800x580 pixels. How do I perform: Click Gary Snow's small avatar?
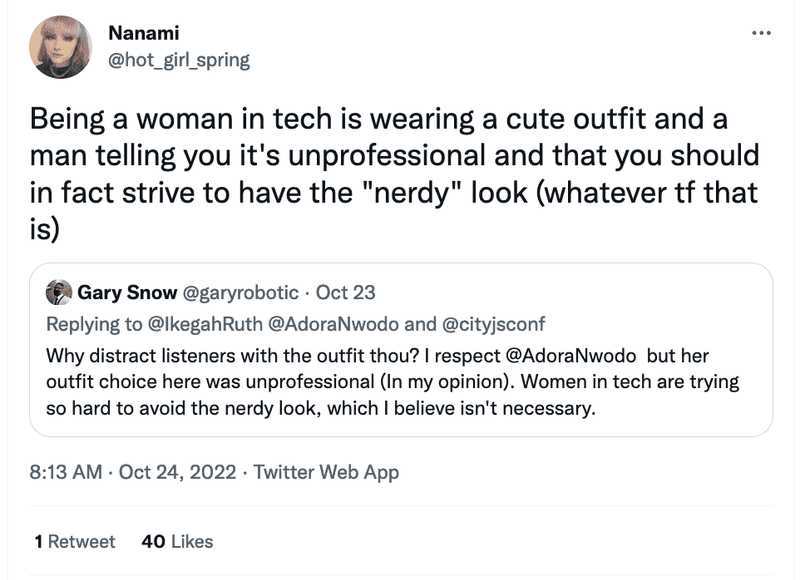[59, 292]
